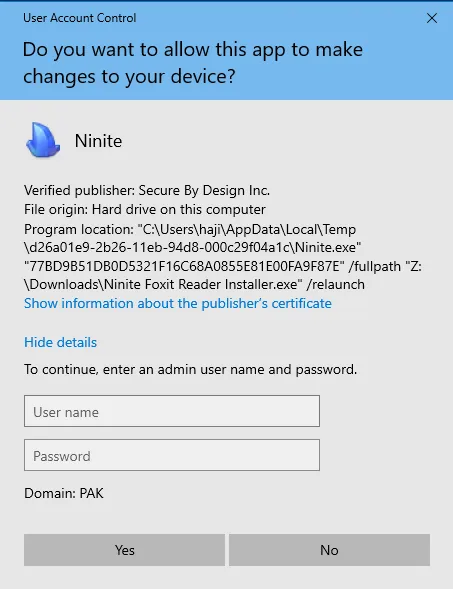
Task: Click the Ninite application name label
Action: [x=98, y=141]
